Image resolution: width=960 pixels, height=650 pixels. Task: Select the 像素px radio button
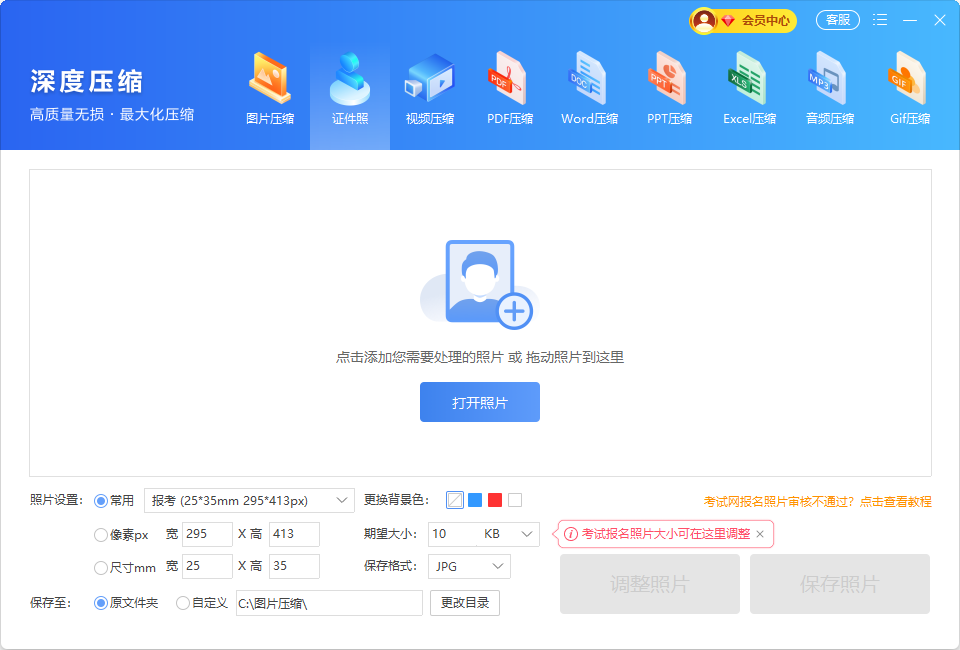click(101, 535)
